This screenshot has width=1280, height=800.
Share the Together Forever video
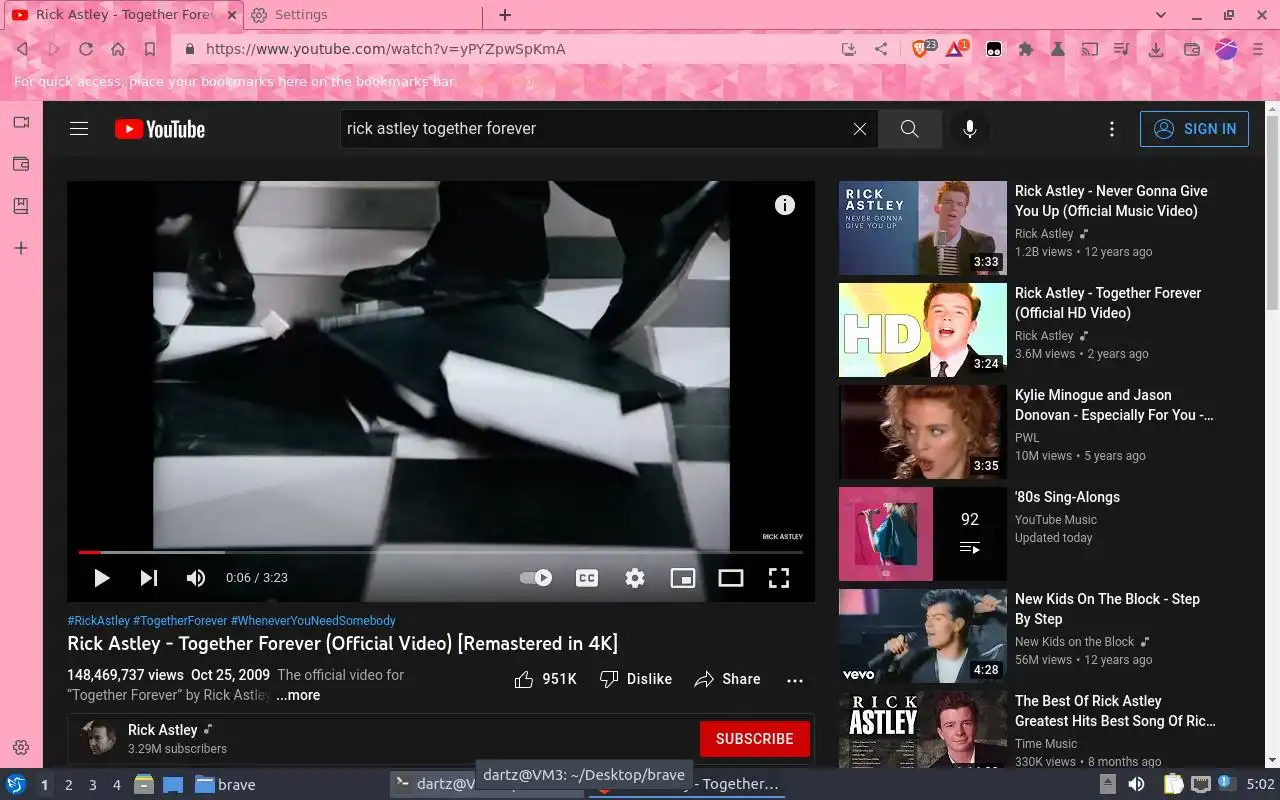pyautogui.click(x=728, y=679)
